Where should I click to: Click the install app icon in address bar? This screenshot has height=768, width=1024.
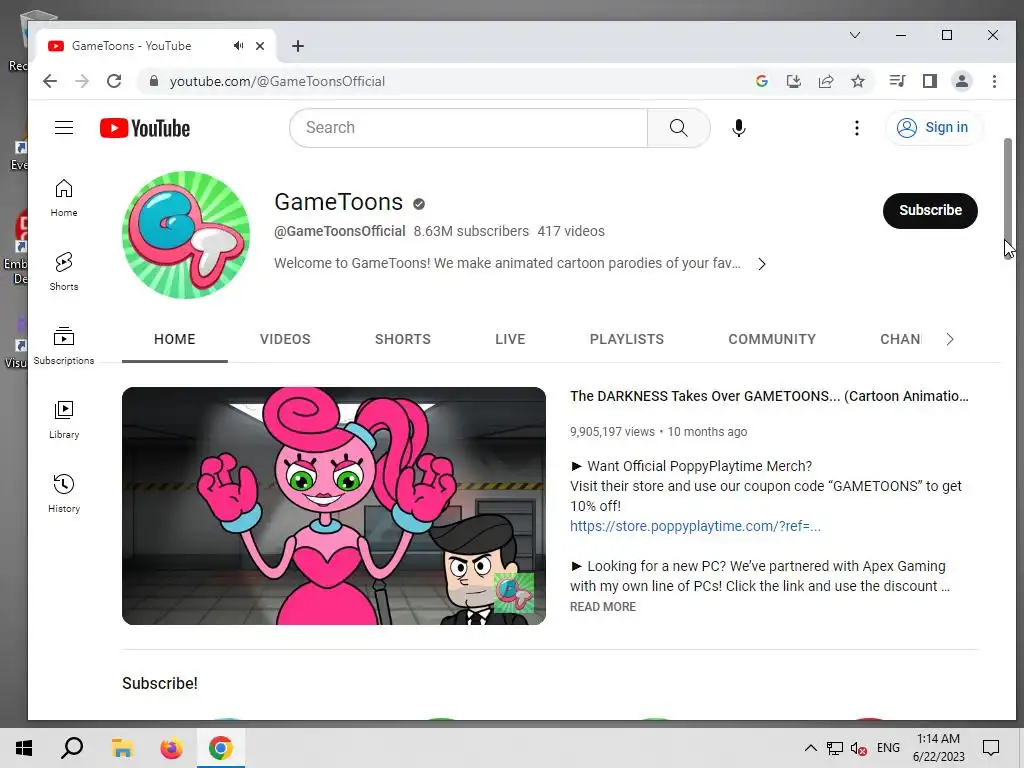coord(793,81)
